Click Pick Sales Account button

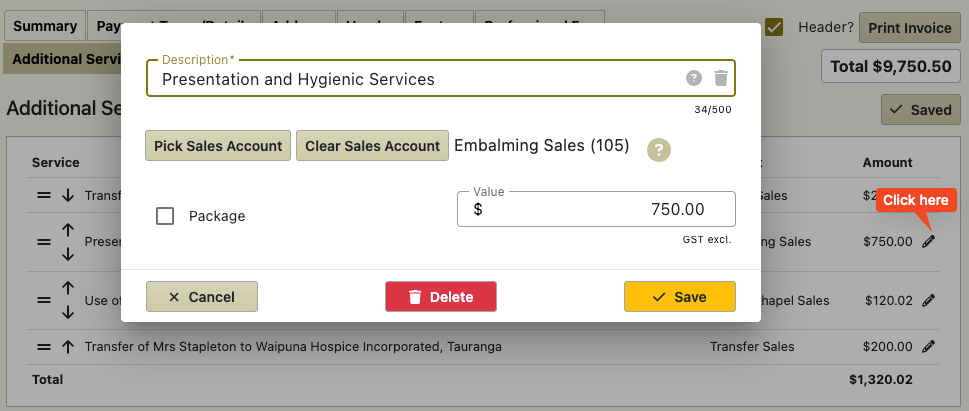(218, 146)
